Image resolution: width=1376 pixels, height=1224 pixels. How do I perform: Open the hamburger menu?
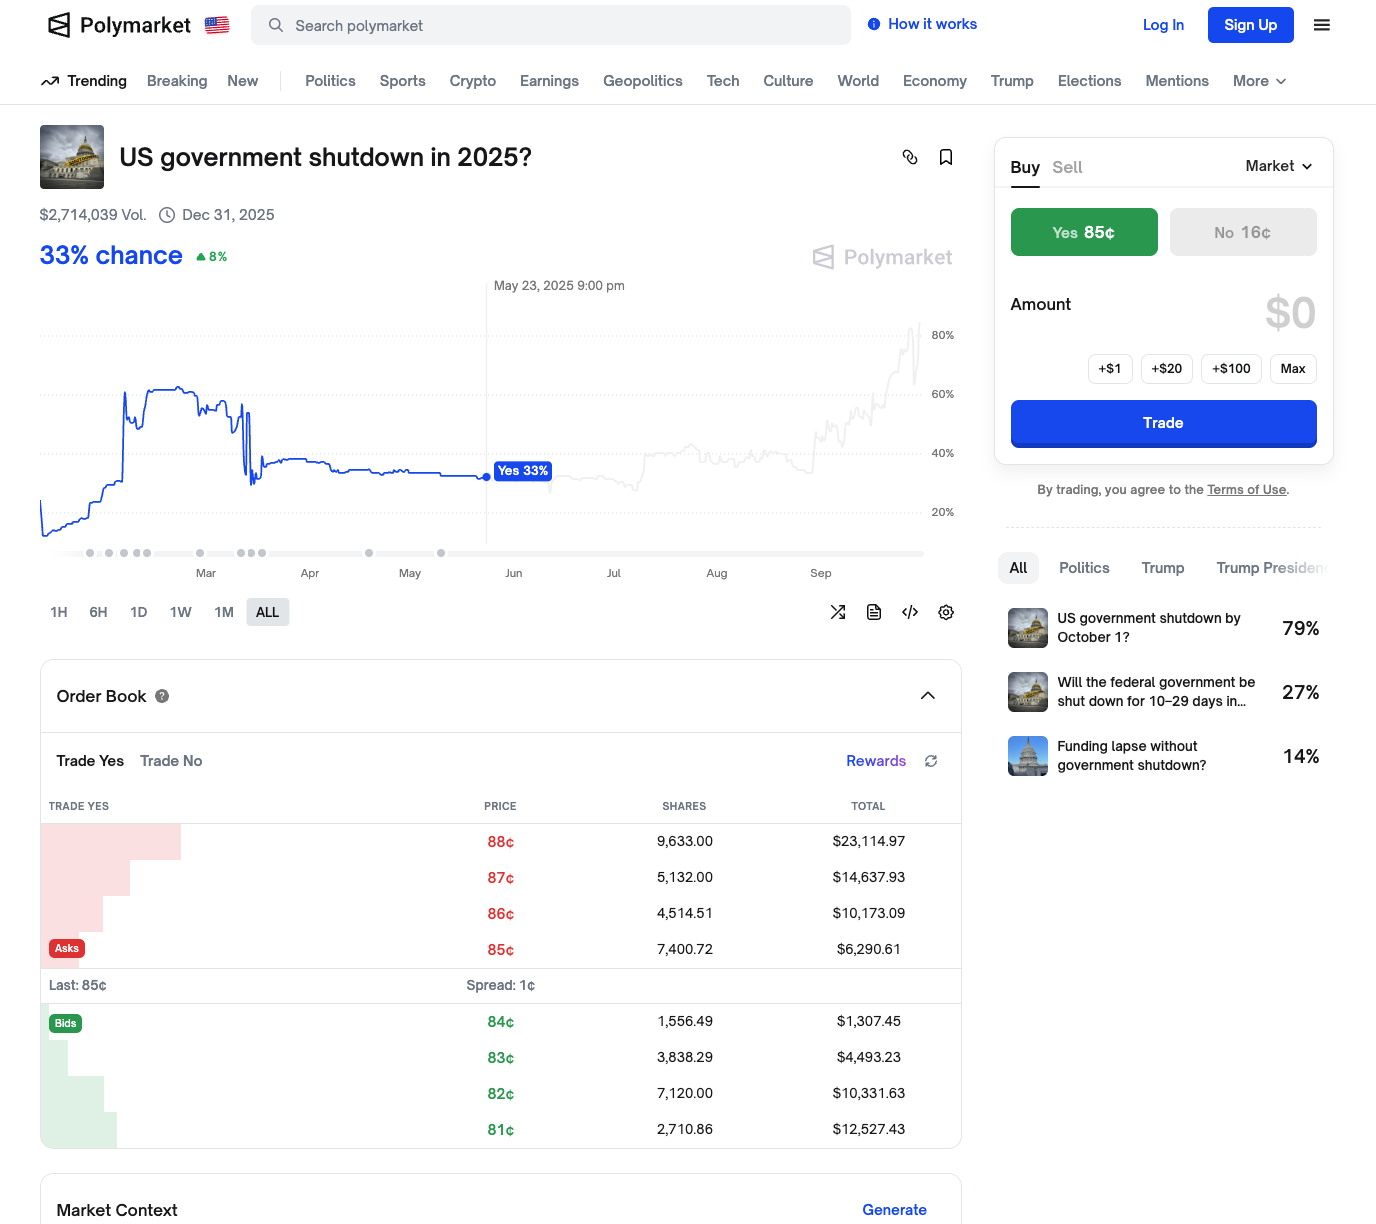click(1322, 25)
